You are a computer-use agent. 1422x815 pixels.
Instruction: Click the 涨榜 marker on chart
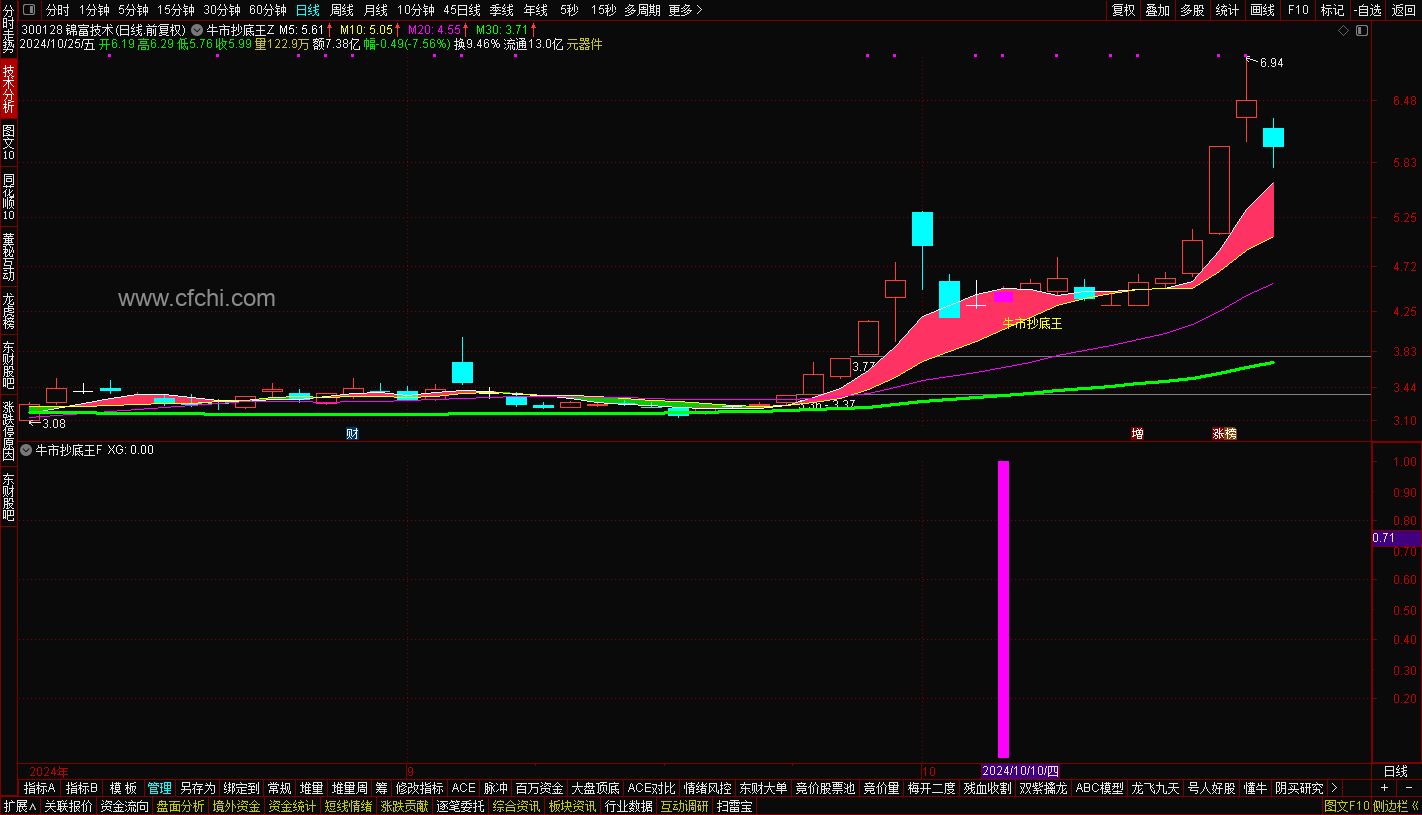click(1225, 434)
